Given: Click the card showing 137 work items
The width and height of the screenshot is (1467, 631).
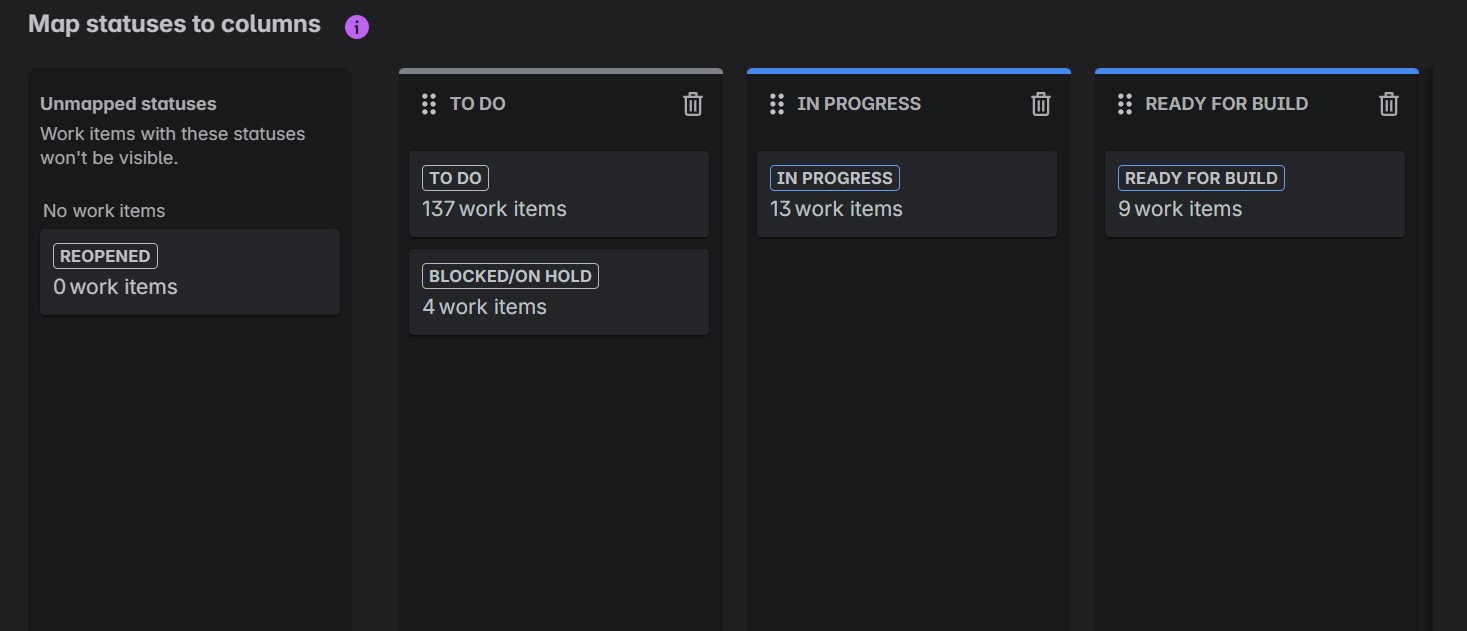Looking at the screenshot, I should pyautogui.click(x=558, y=193).
